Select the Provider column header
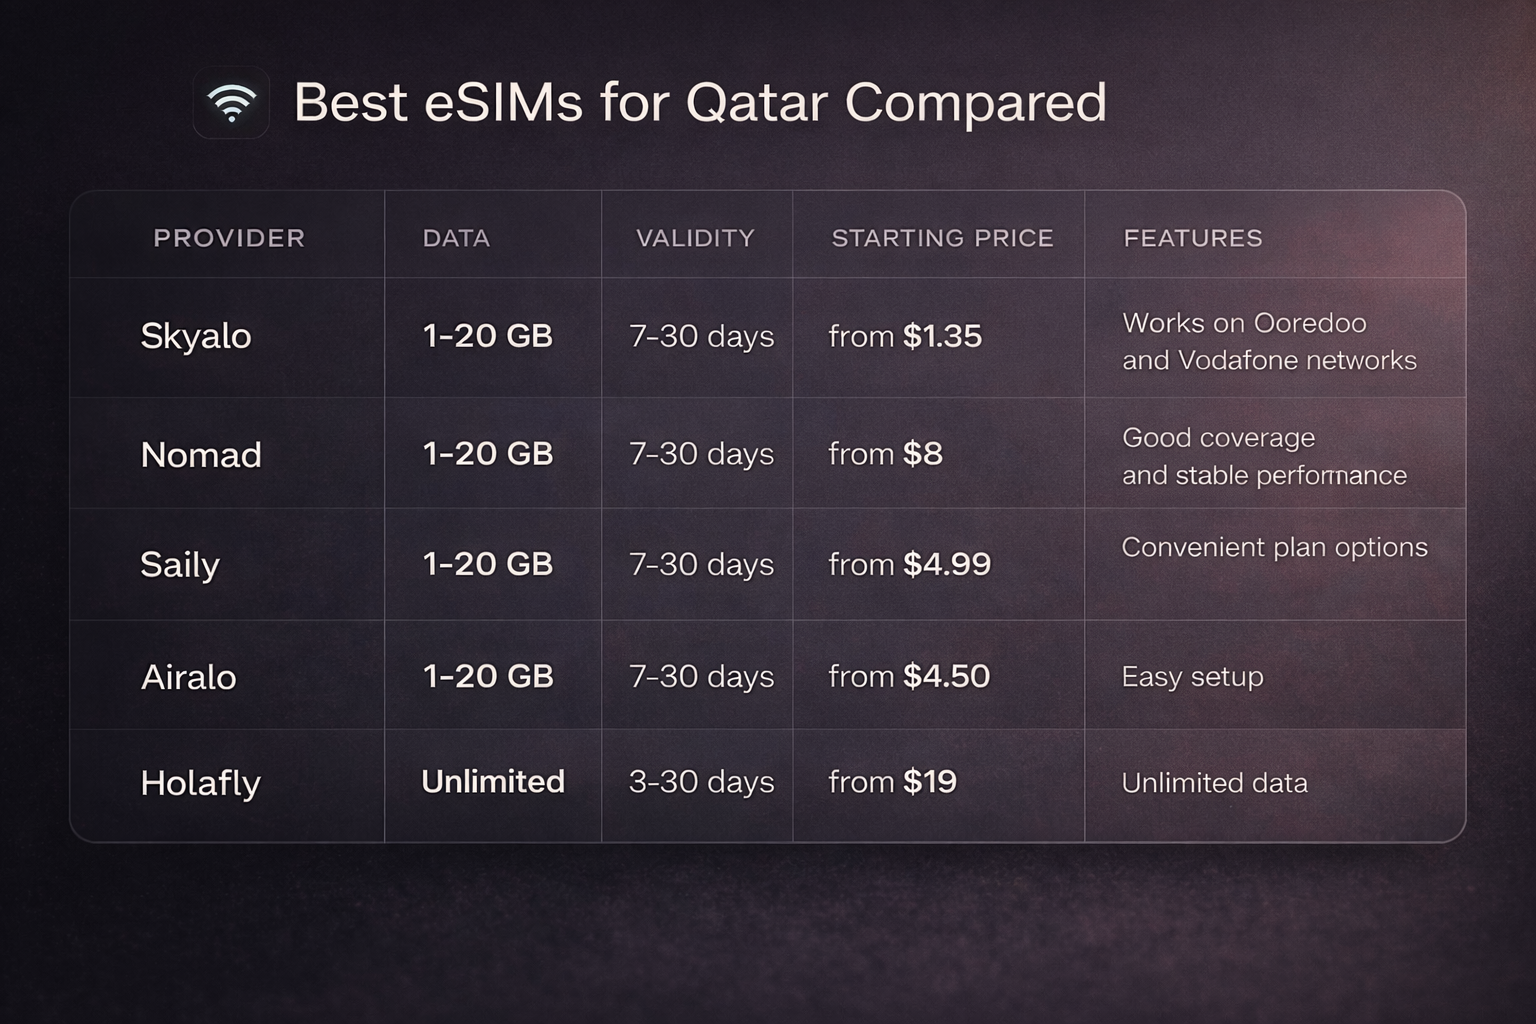This screenshot has height=1024, width=1536. [229, 238]
